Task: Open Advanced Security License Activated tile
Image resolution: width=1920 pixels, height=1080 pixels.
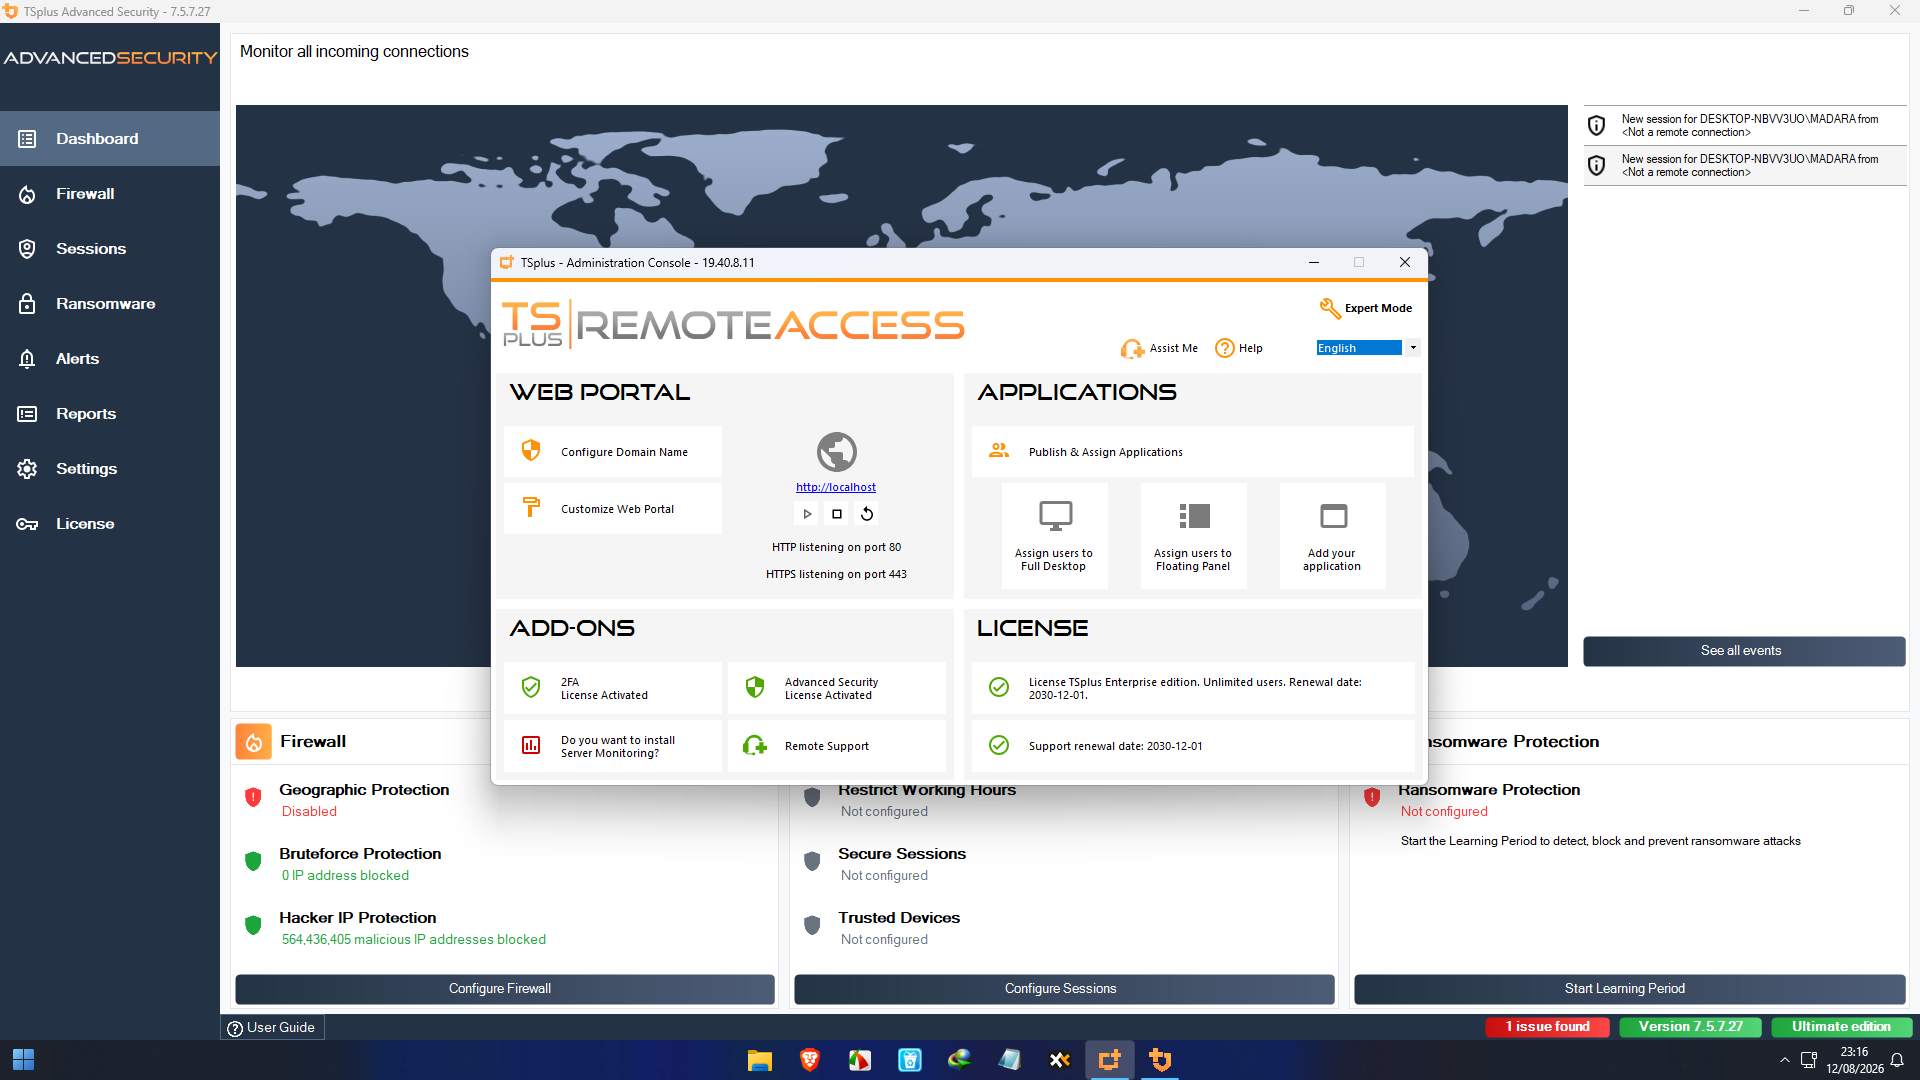Action: pos(837,688)
